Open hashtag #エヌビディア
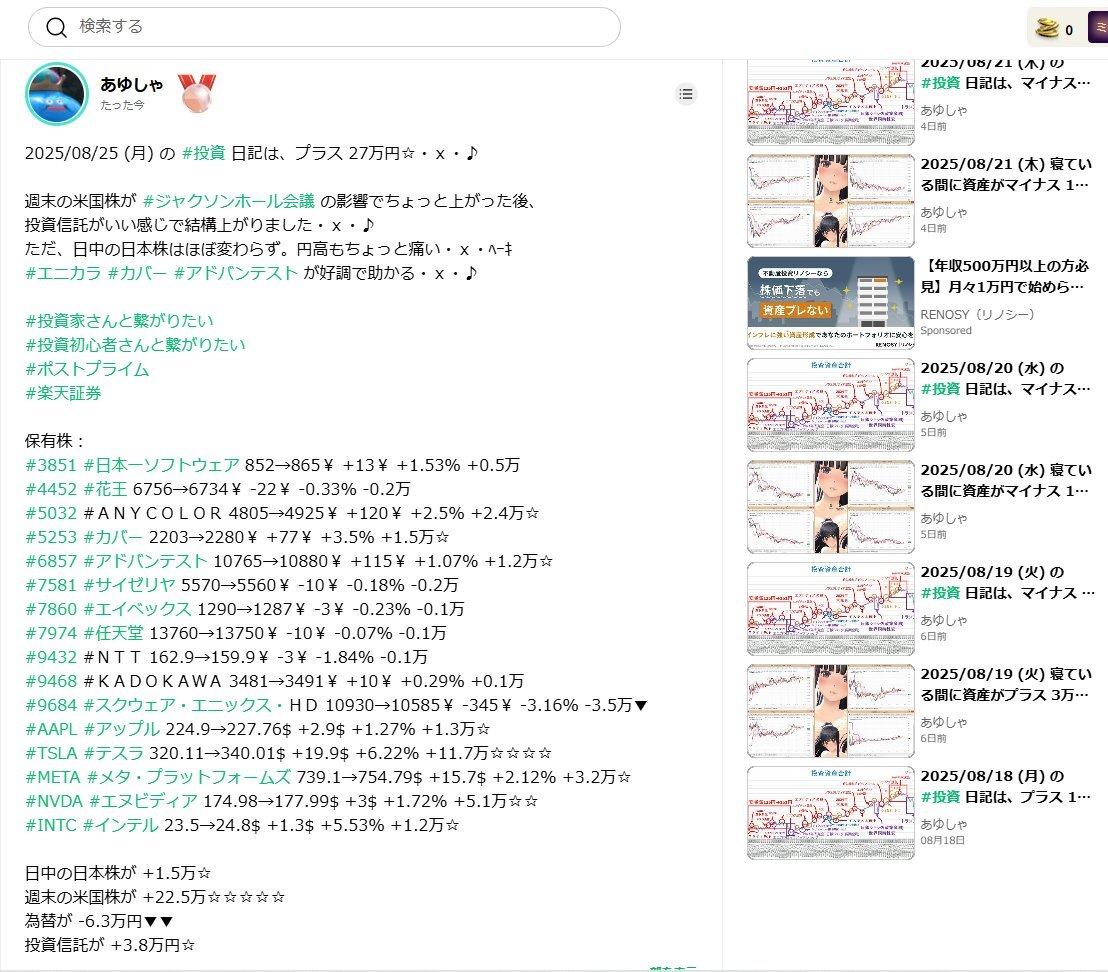Screen dimensions: 1108x972 click(x=143, y=802)
